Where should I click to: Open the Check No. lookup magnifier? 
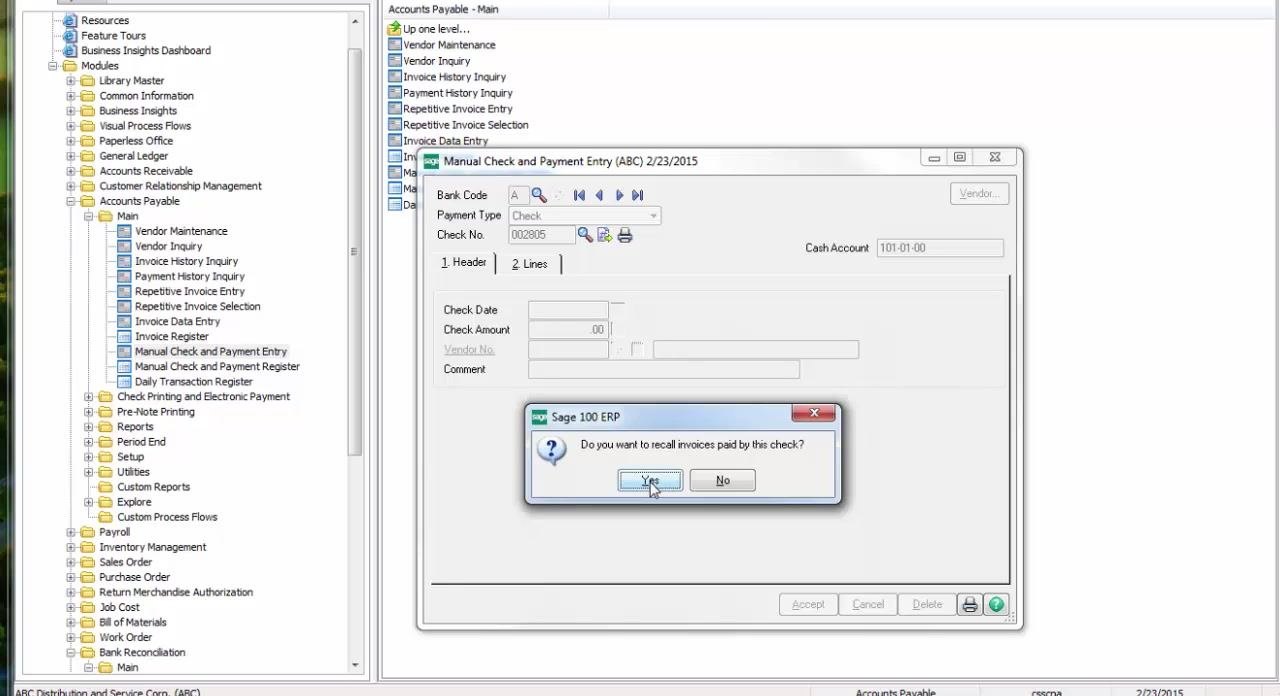pyautogui.click(x=586, y=235)
